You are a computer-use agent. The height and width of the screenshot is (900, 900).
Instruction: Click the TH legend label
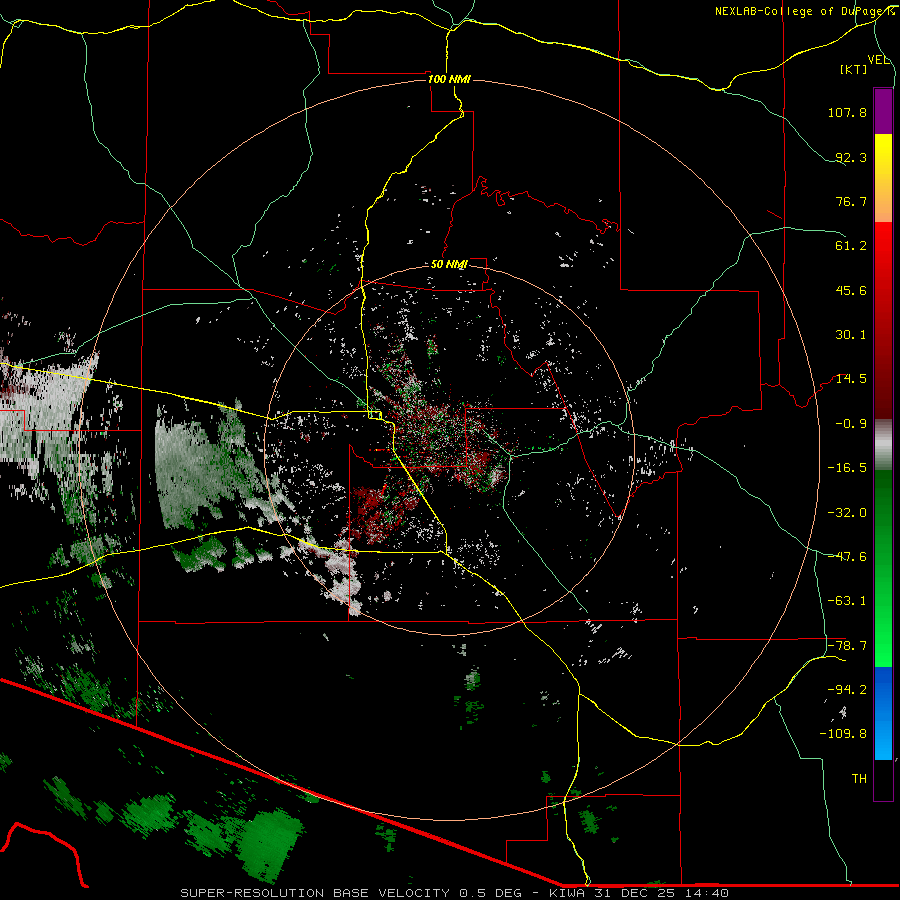pyautogui.click(x=859, y=779)
